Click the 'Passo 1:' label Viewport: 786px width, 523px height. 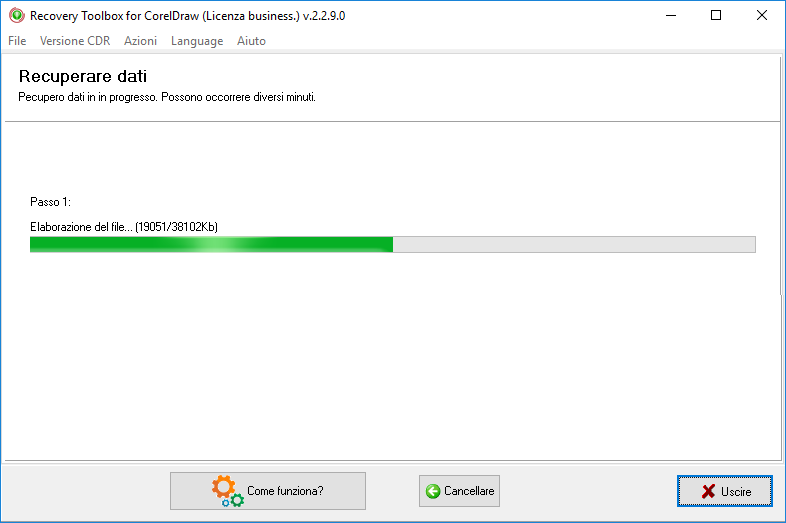point(50,202)
